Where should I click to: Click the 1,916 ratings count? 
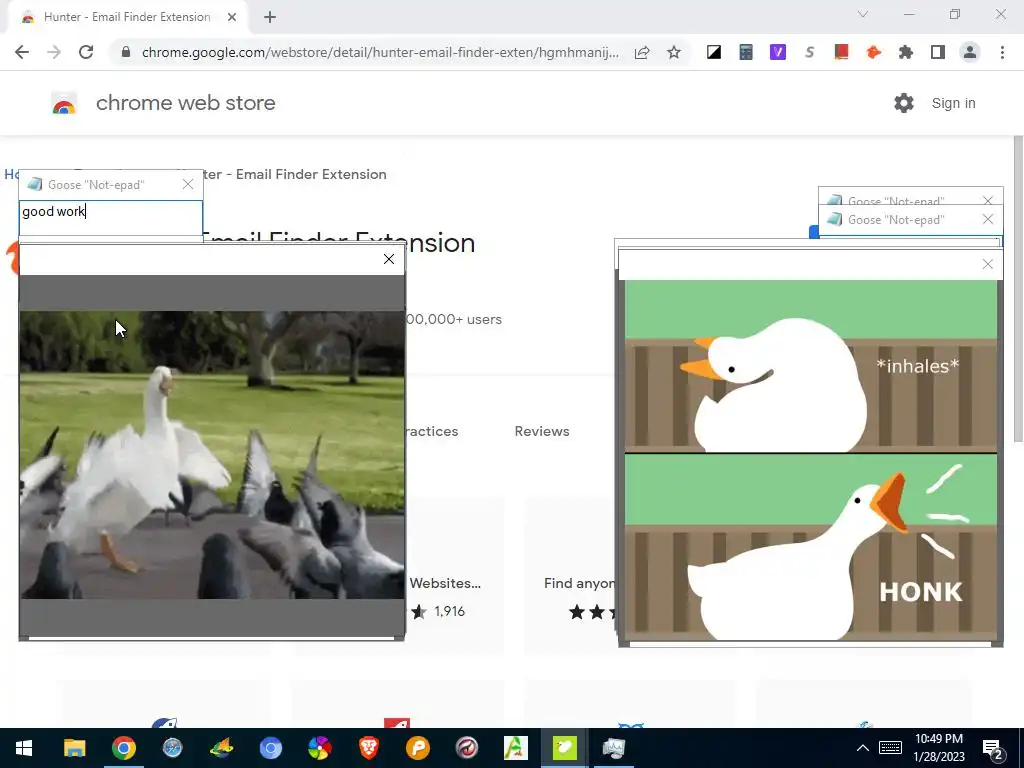tap(449, 611)
